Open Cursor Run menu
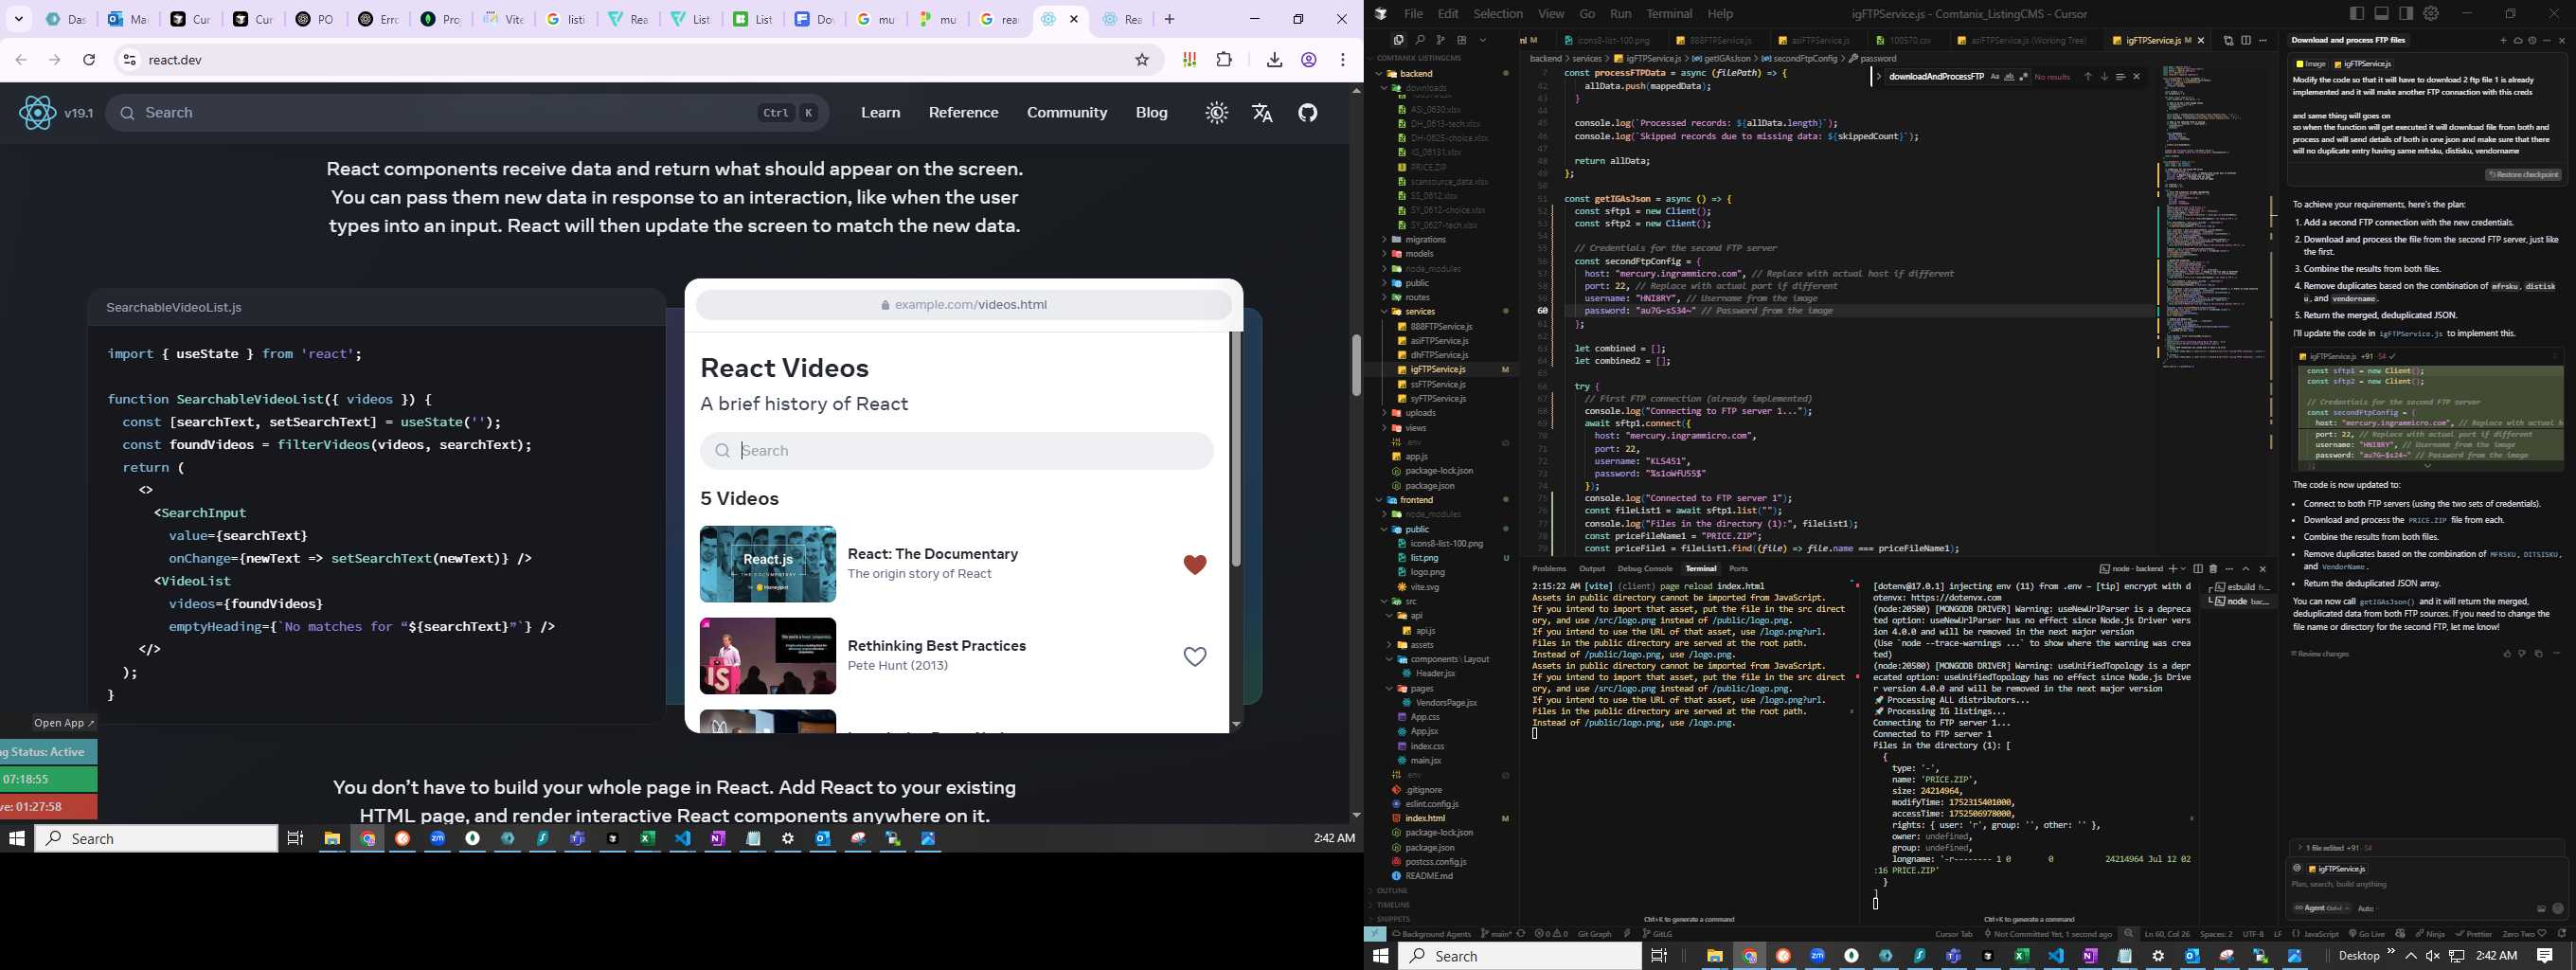This screenshot has height=970, width=2576. point(1621,14)
